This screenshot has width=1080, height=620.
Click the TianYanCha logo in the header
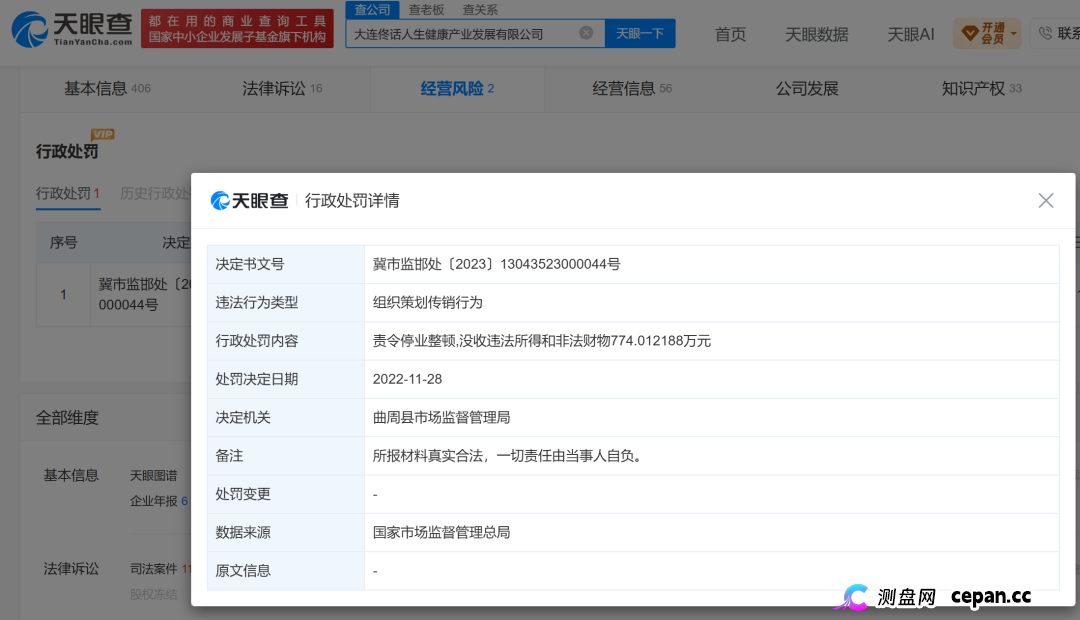(x=72, y=29)
